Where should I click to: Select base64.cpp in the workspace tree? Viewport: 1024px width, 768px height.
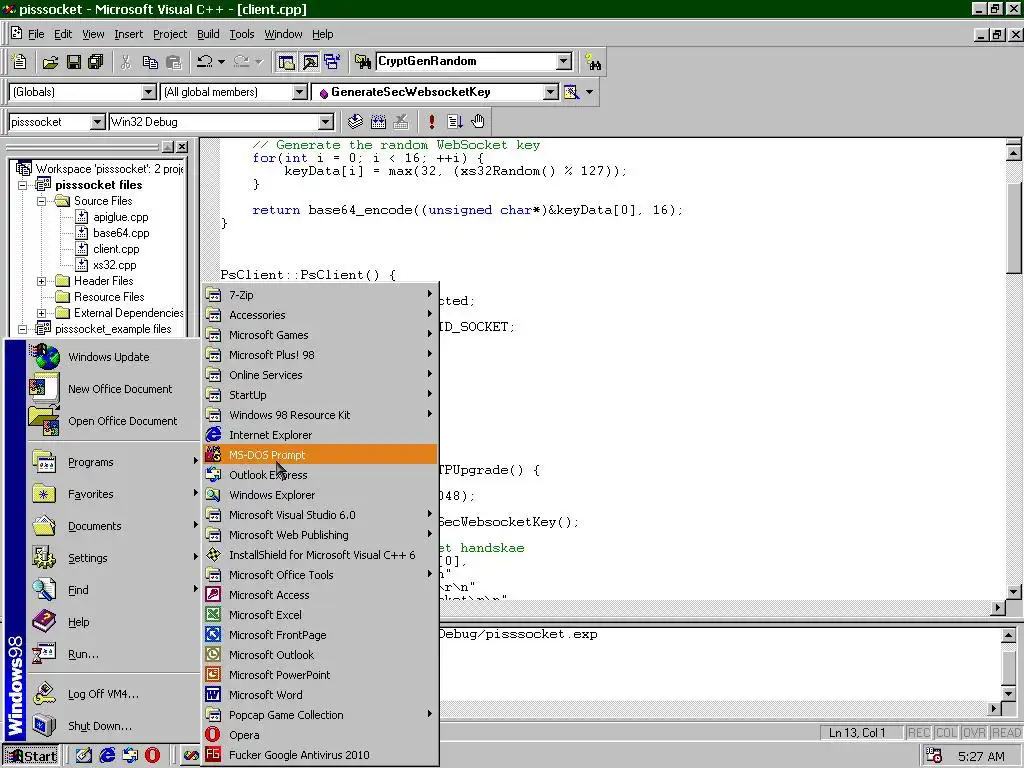(121, 233)
